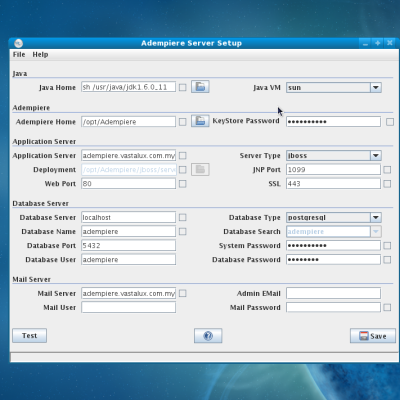Viewport: 400px width, 400px height.
Task: Browse for Adempiere Home folder icon
Action: tap(200, 121)
